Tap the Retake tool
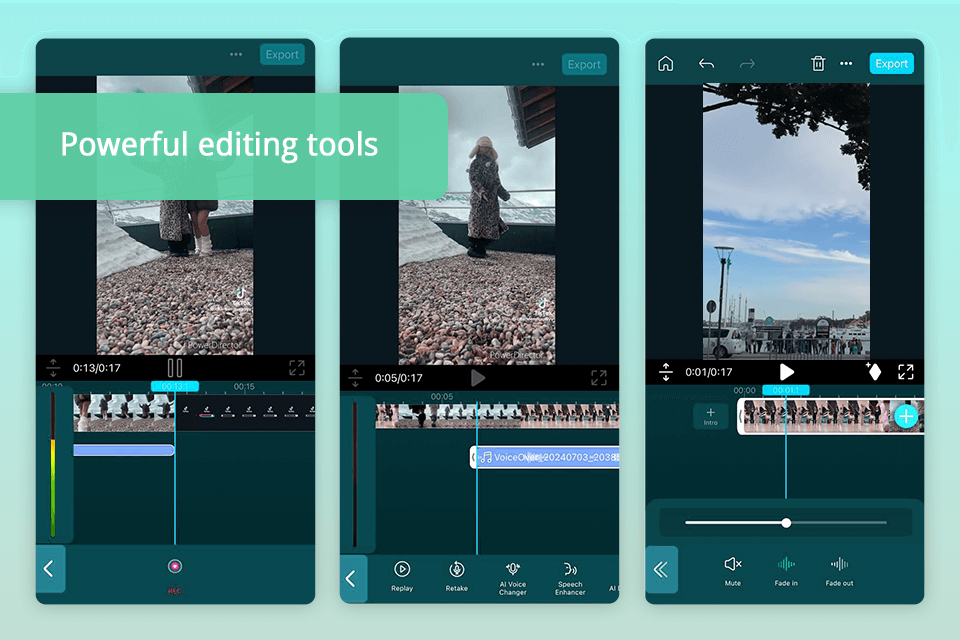 (x=456, y=576)
